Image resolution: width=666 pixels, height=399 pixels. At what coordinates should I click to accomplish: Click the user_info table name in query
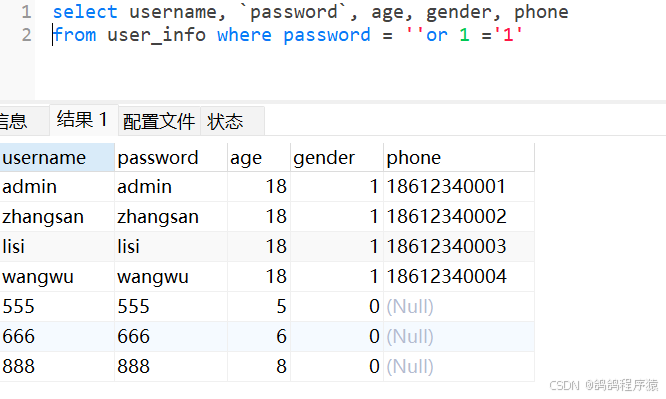(x=156, y=35)
